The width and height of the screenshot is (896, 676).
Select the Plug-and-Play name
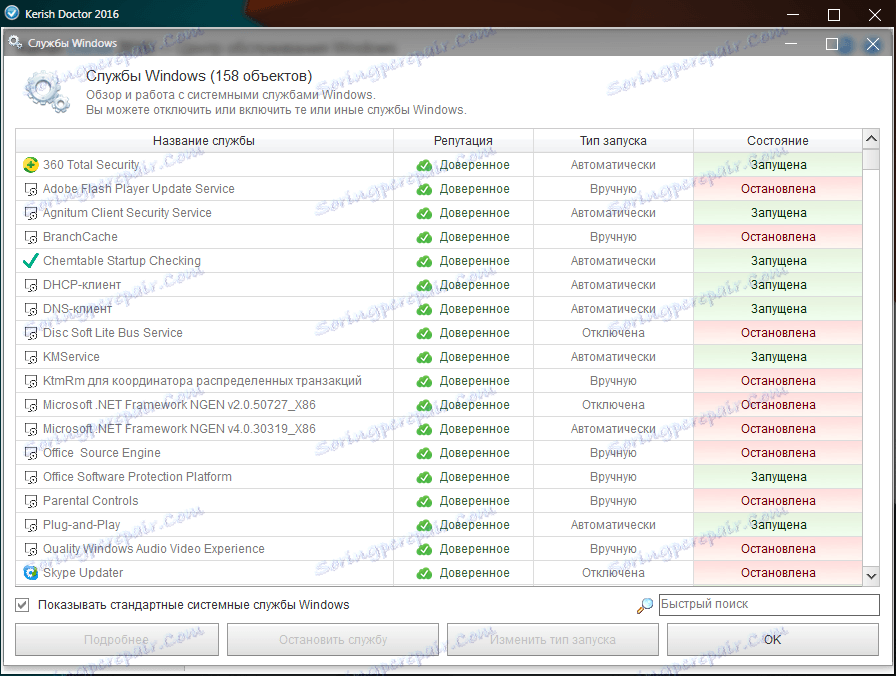(x=82, y=525)
